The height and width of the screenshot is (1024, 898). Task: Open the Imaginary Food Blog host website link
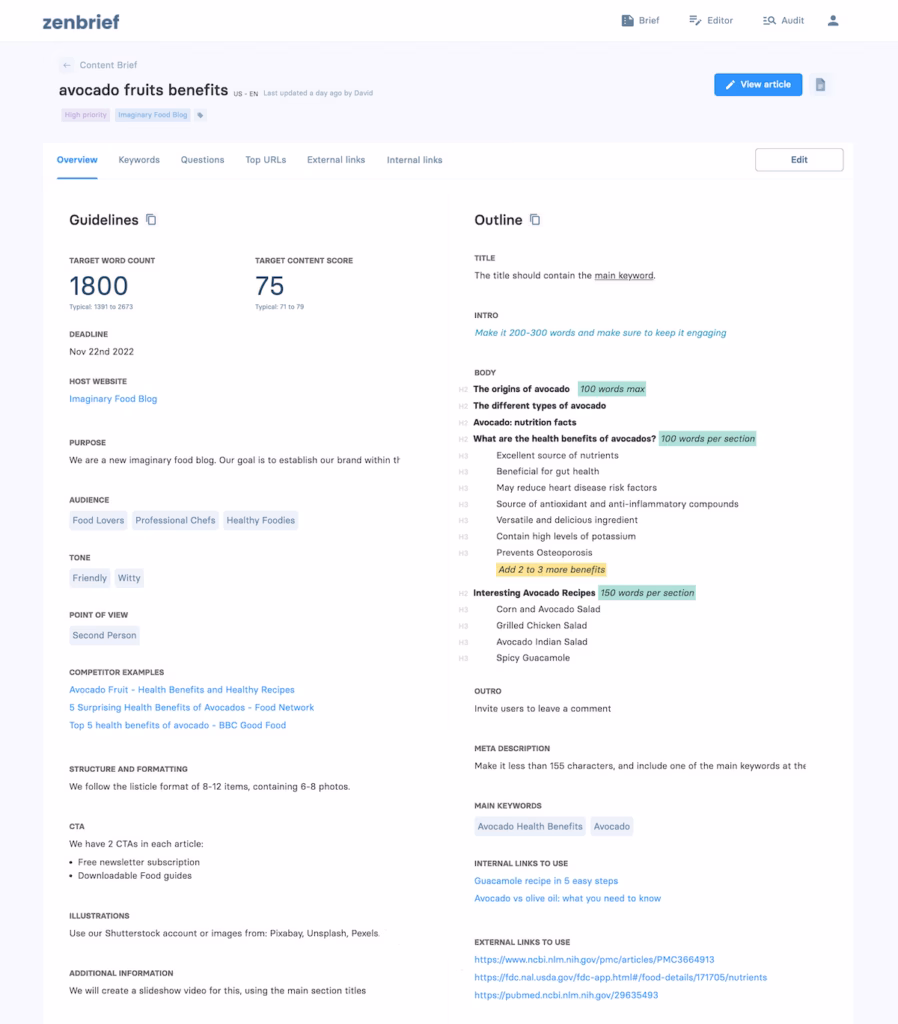coord(113,399)
